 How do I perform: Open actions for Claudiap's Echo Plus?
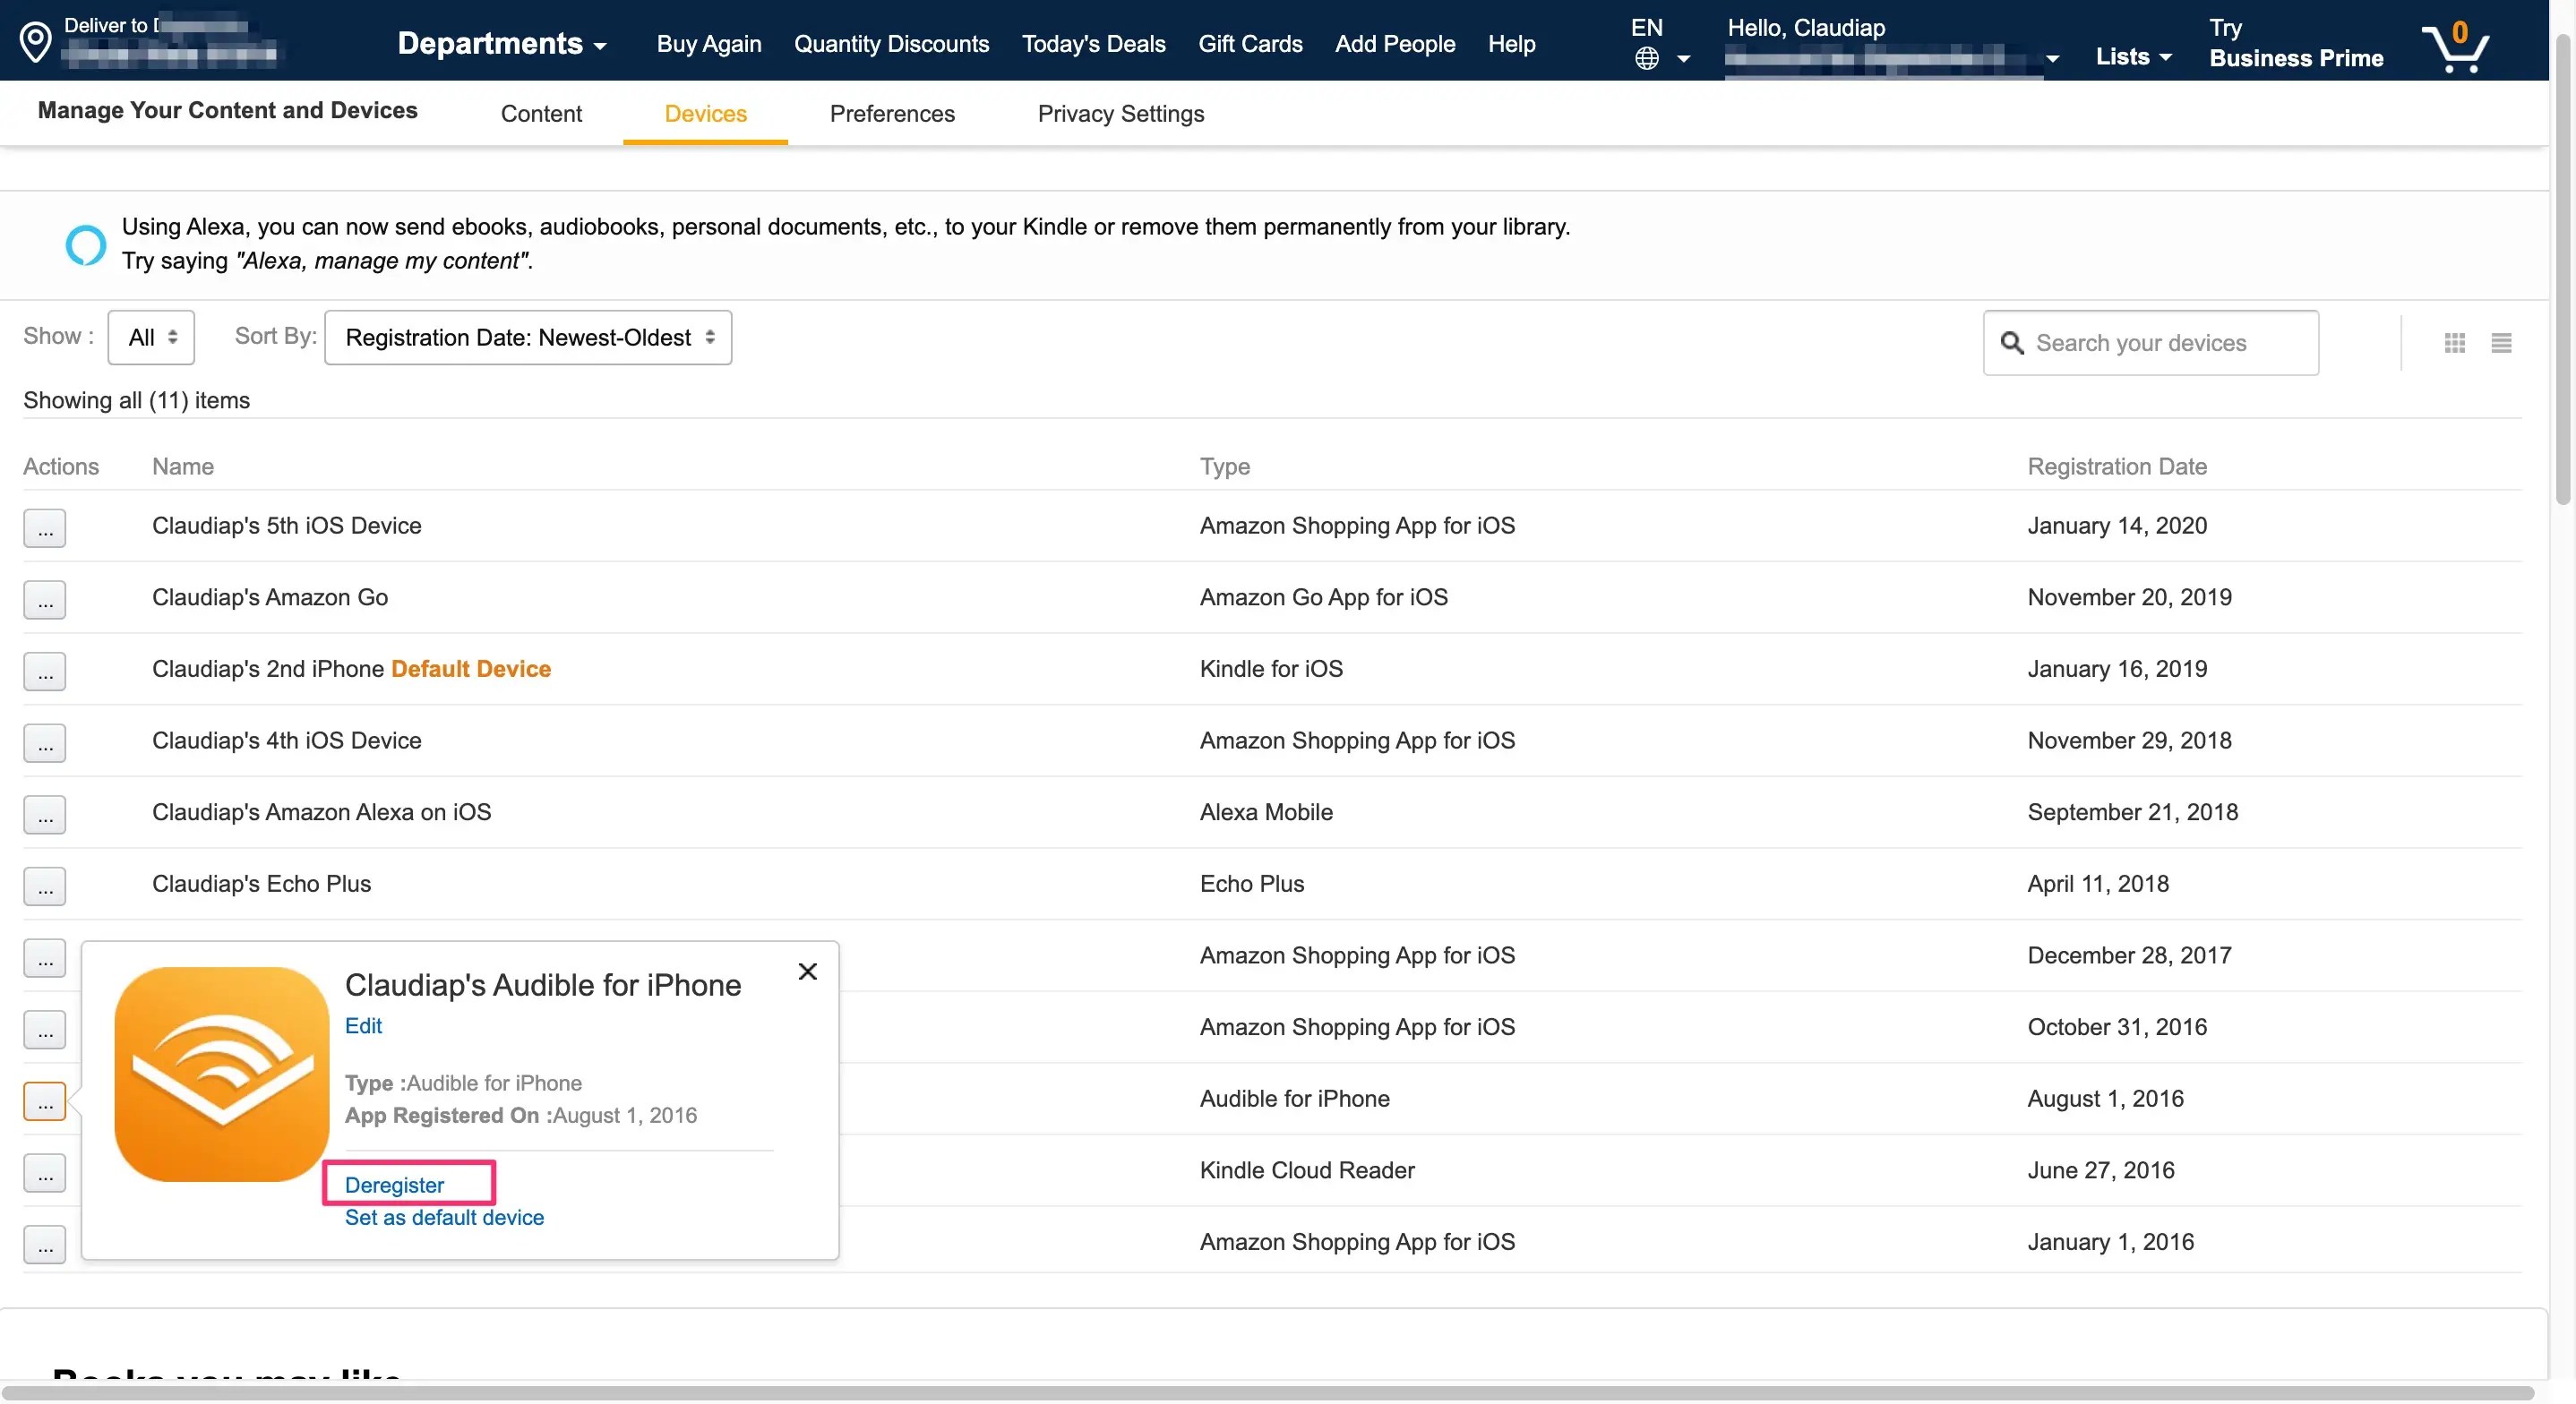pyautogui.click(x=45, y=886)
